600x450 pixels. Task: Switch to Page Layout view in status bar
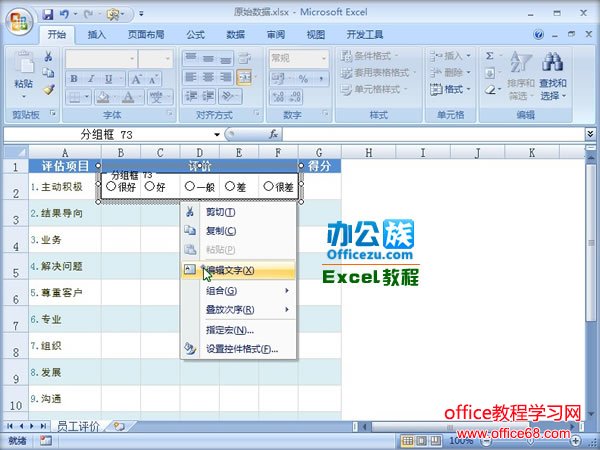pos(421,441)
